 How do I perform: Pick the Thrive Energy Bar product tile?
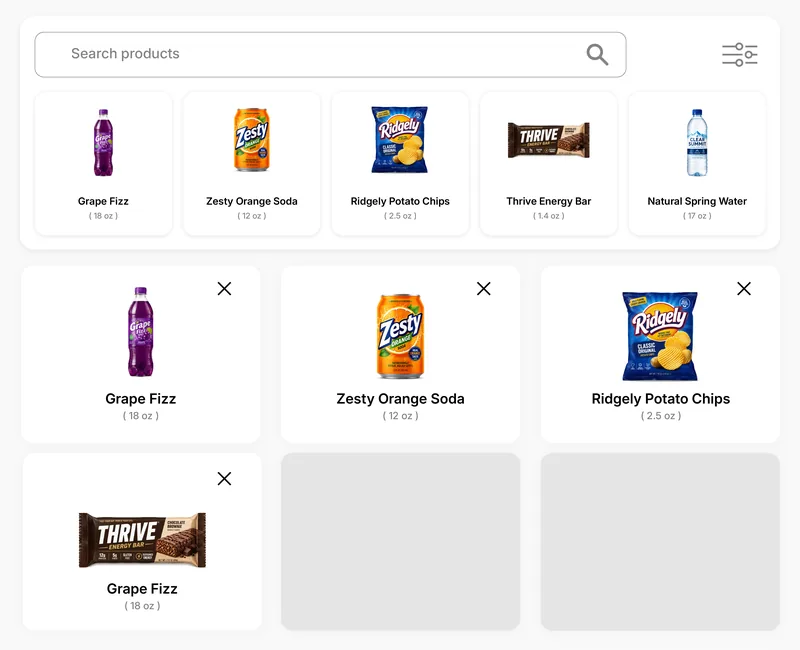[549, 164]
